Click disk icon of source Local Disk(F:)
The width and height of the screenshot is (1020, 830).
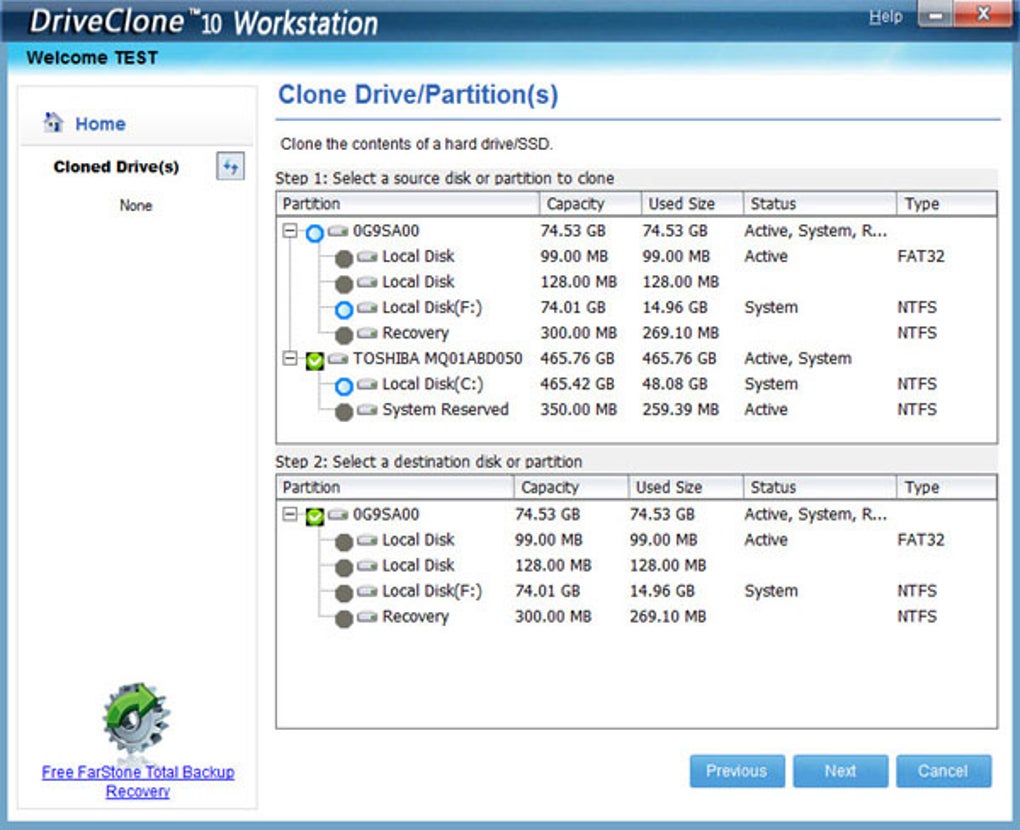pos(368,308)
